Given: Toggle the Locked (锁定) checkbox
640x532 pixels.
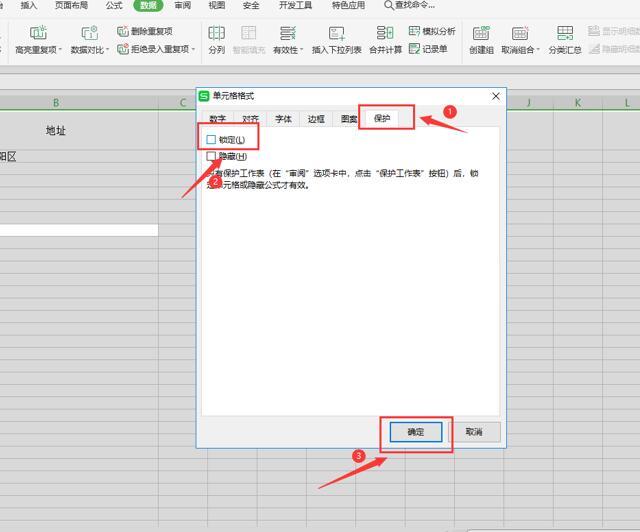Looking at the screenshot, I should [211, 140].
